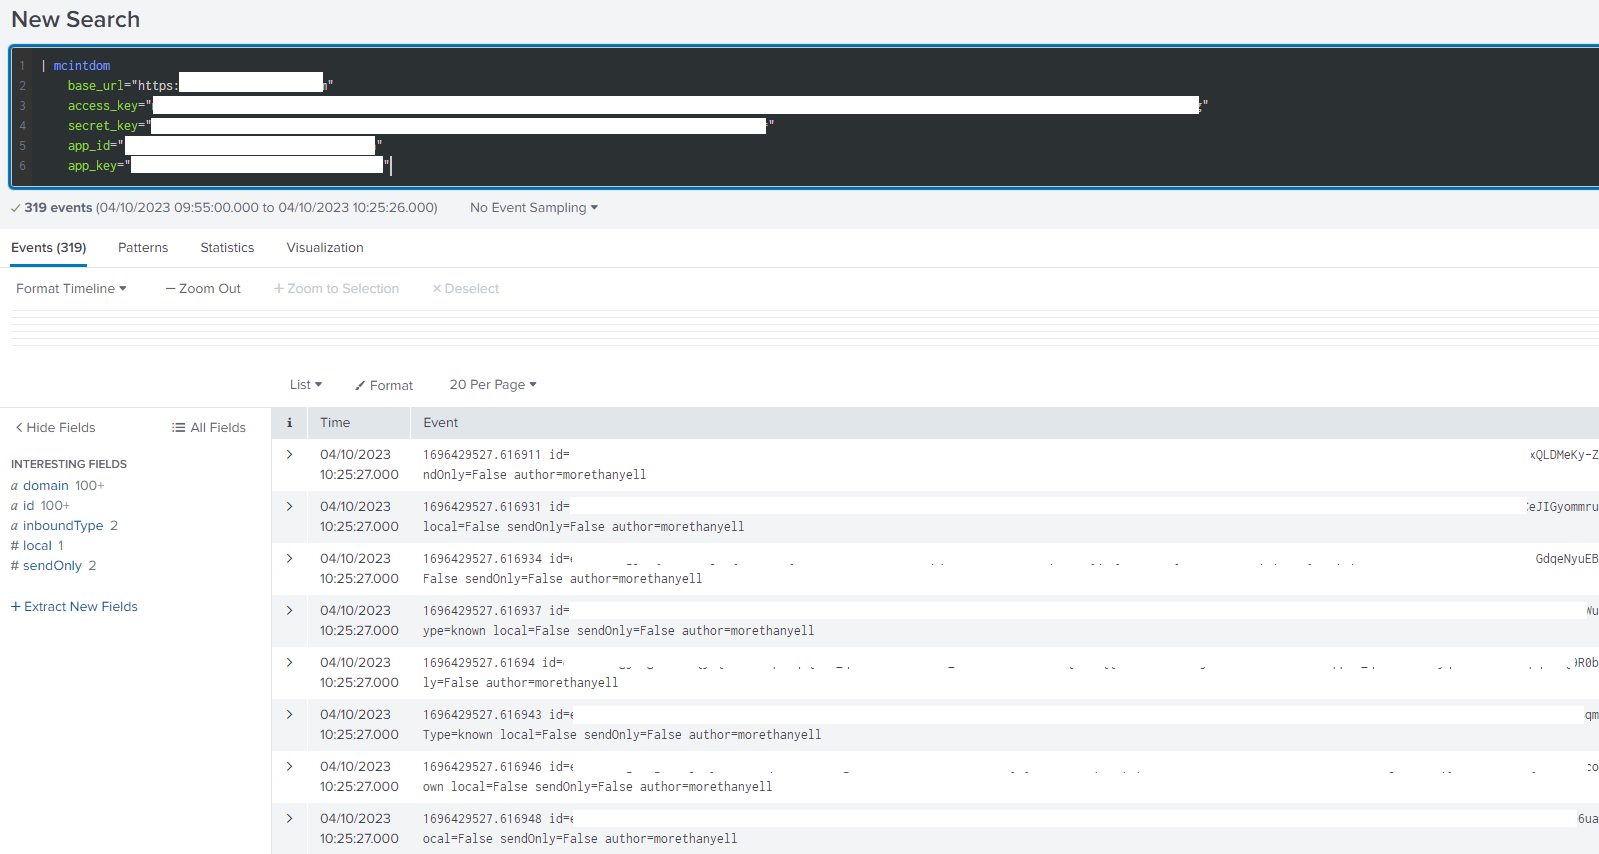
Task: Click the app_id line in the editor
Action: click(x=225, y=145)
